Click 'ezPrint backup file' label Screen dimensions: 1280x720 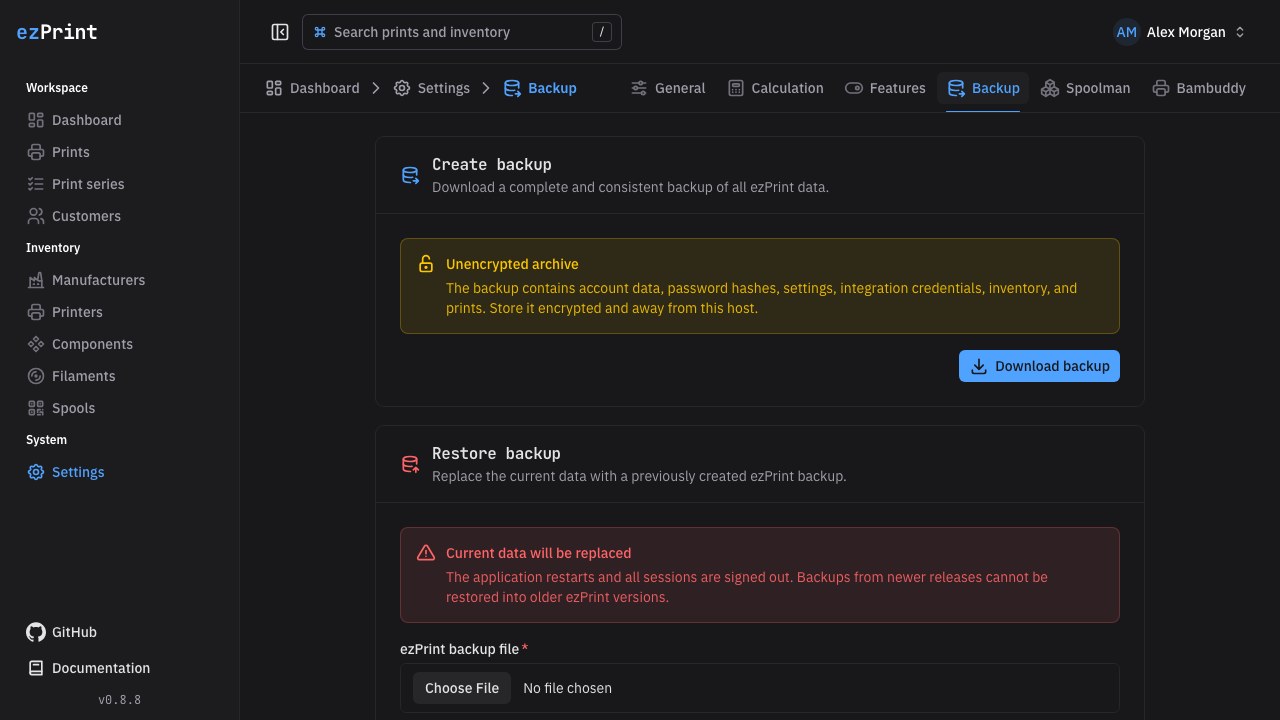(x=459, y=649)
